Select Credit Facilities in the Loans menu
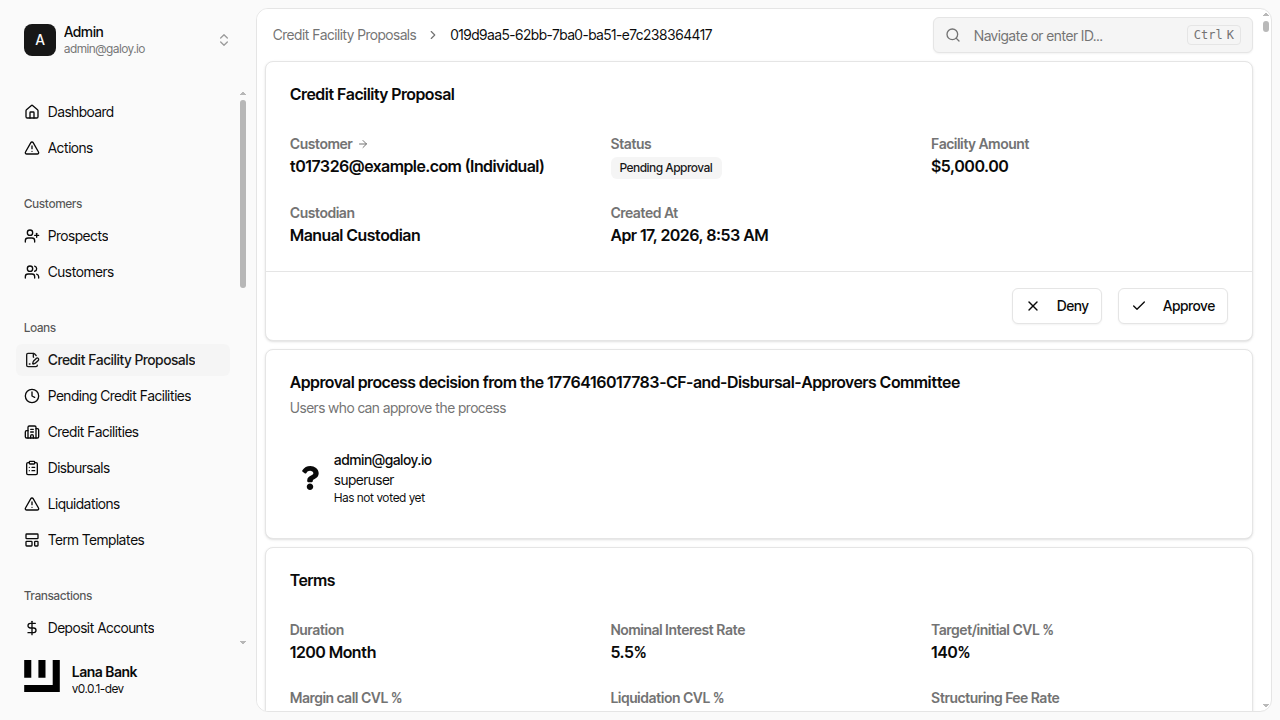Screen dimensions: 1280x720 pyautogui.click(x=92, y=431)
